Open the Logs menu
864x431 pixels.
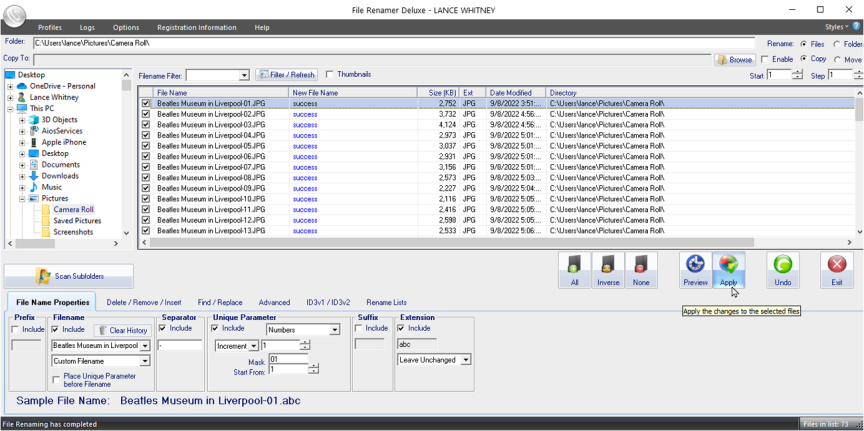(x=87, y=28)
